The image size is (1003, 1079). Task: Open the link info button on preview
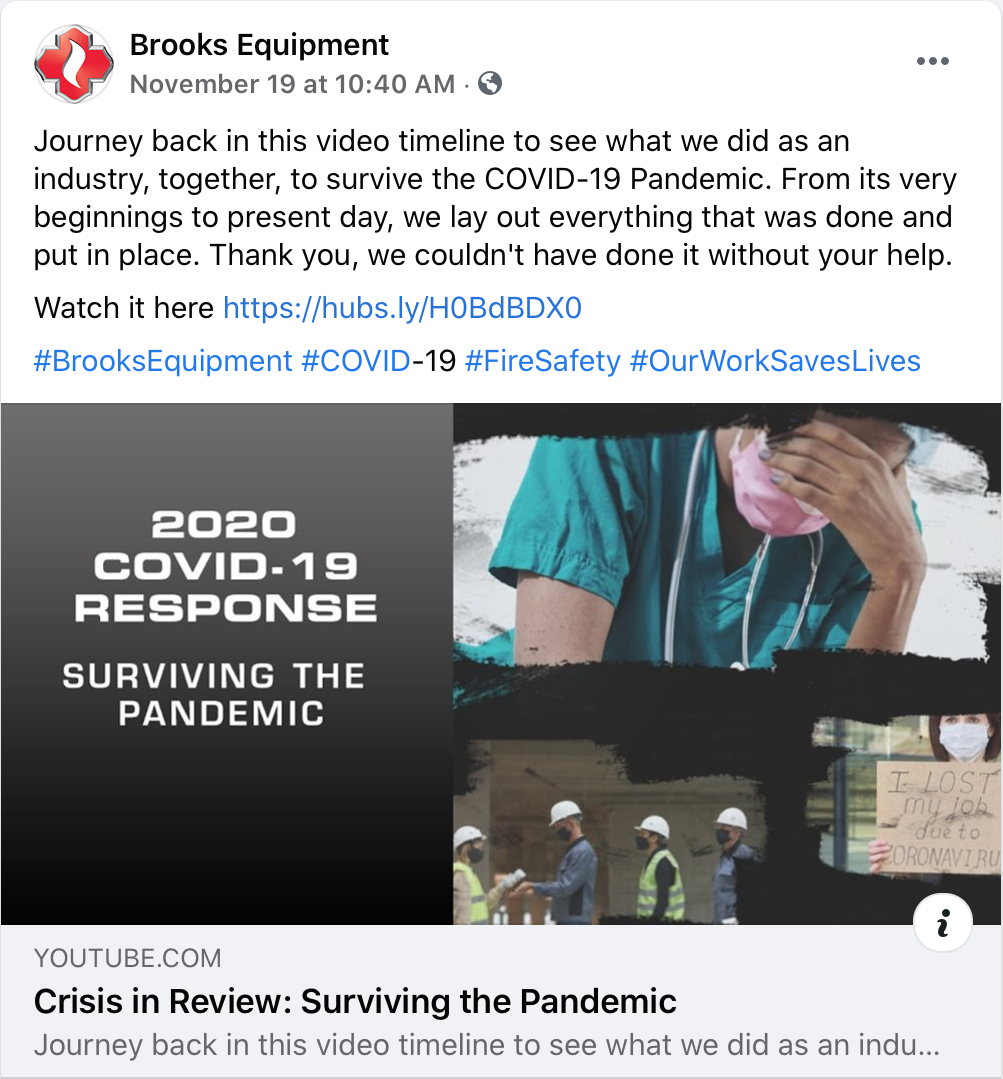[942, 922]
